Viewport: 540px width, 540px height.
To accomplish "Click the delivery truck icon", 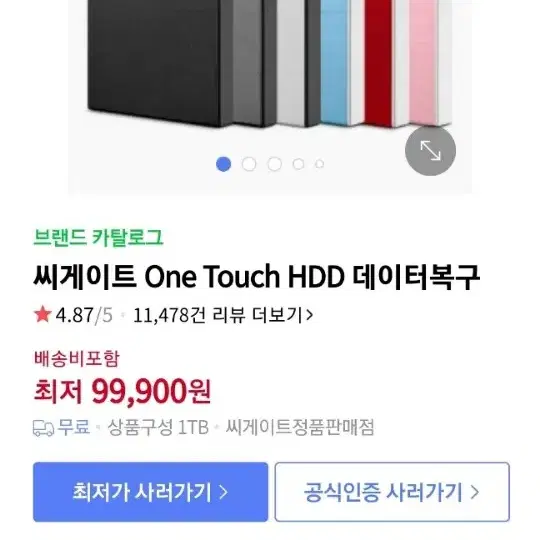I will [x=43, y=428].
